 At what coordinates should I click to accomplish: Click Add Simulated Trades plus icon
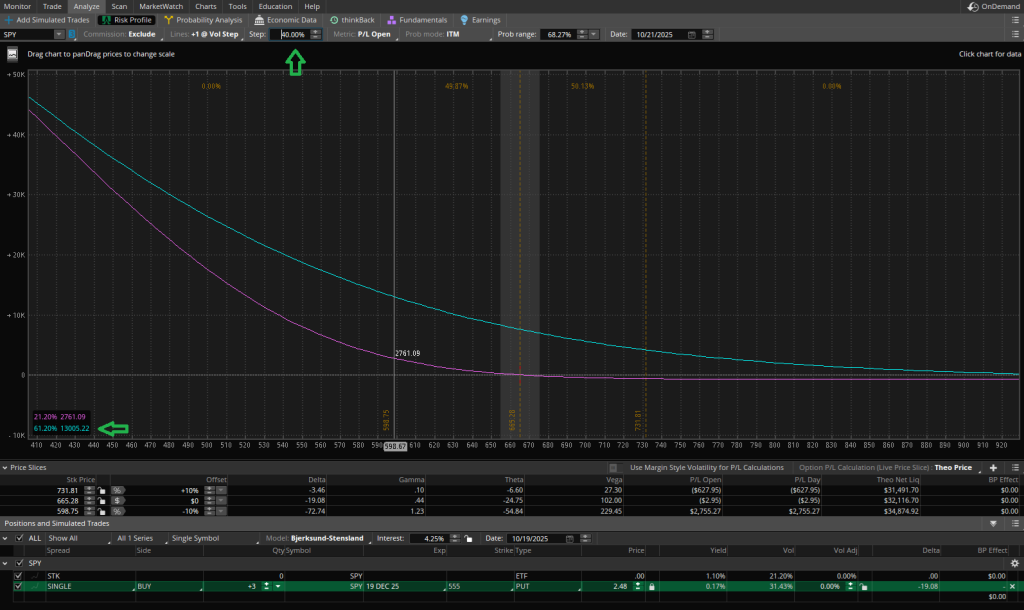pyautogui.click(x=8, y=19)
